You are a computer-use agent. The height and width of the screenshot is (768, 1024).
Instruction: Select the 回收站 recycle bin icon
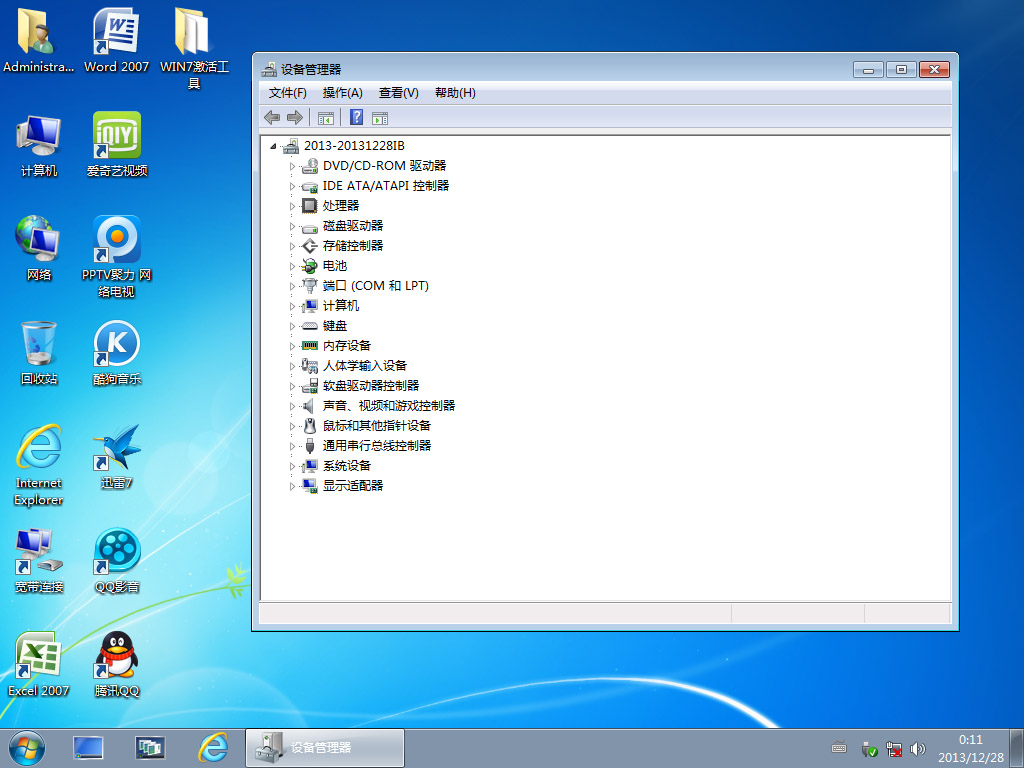click(39, 353)
